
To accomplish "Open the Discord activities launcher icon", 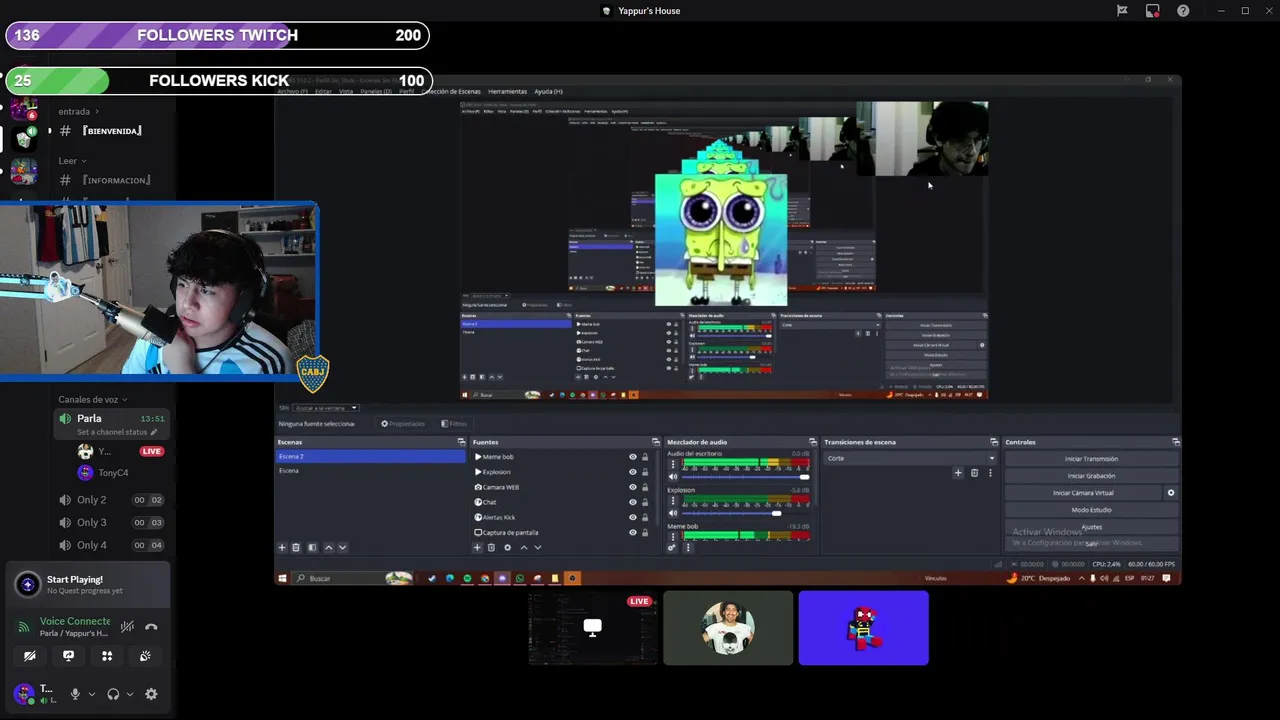I will coord(107,656).
